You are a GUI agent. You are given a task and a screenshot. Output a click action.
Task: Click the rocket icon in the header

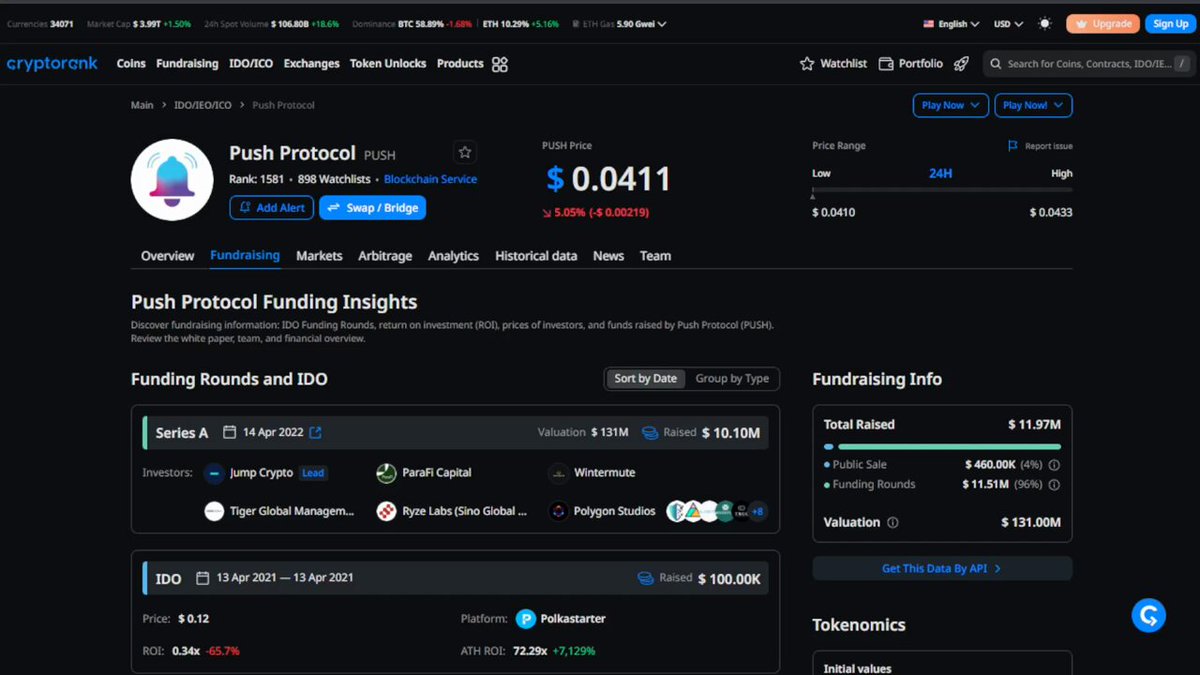(961, 64)
